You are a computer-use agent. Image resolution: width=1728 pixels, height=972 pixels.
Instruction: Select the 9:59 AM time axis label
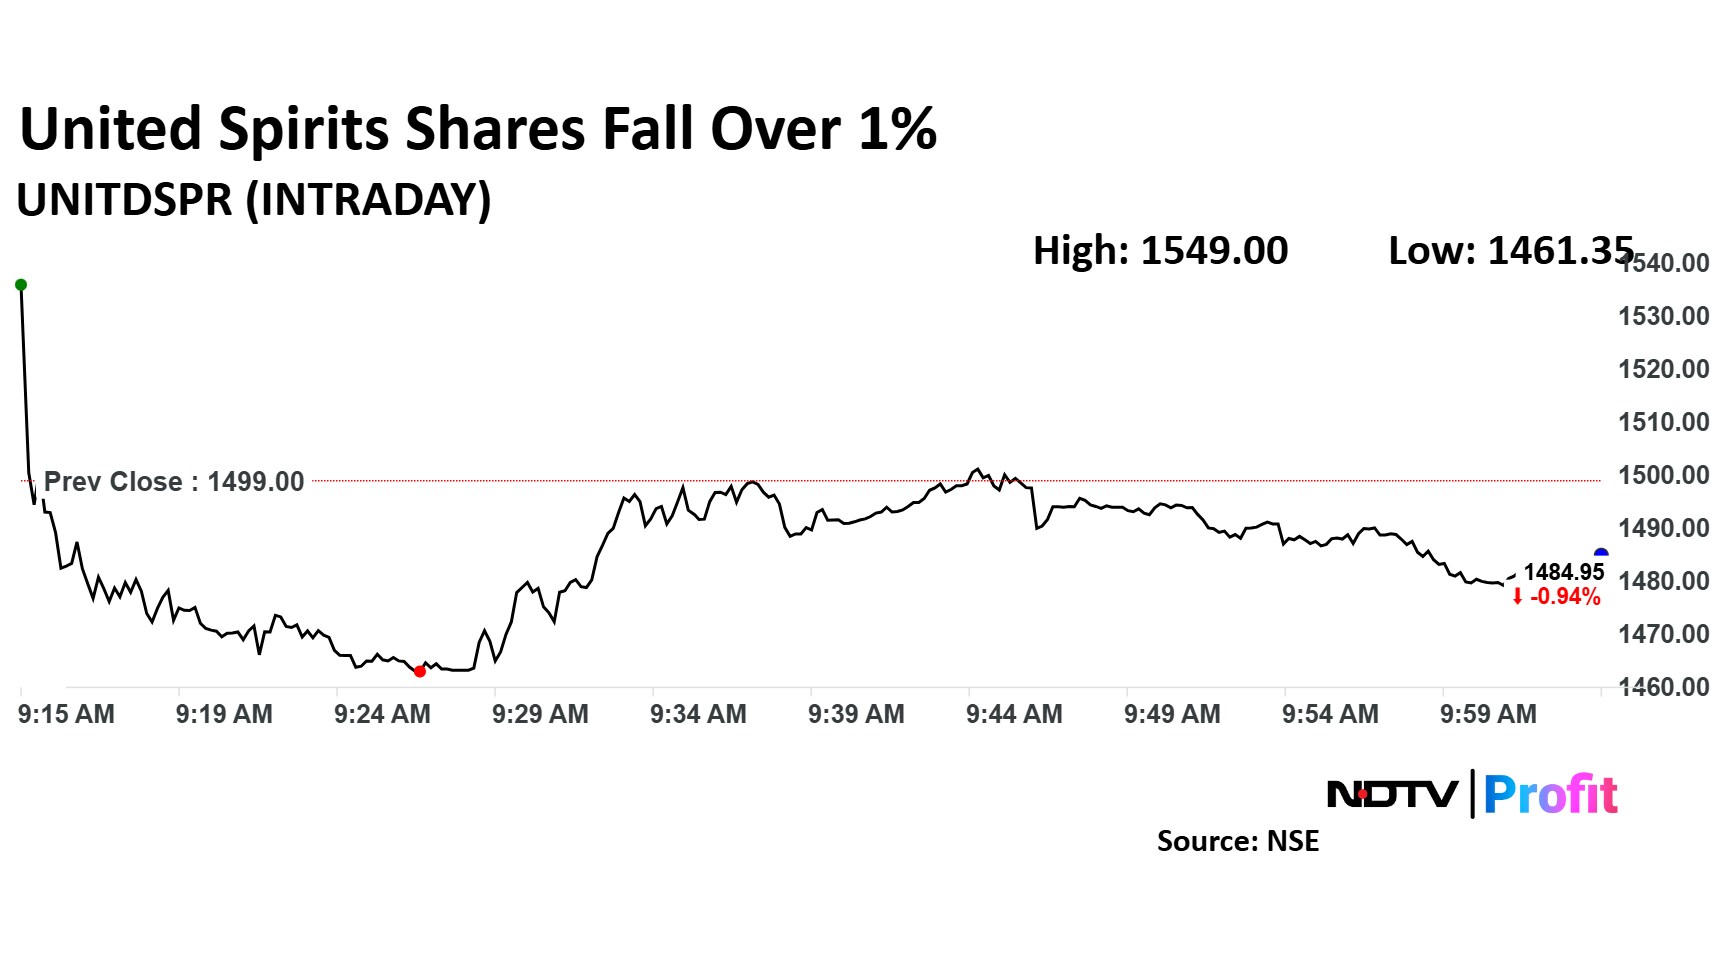[x=1488, y=714]
